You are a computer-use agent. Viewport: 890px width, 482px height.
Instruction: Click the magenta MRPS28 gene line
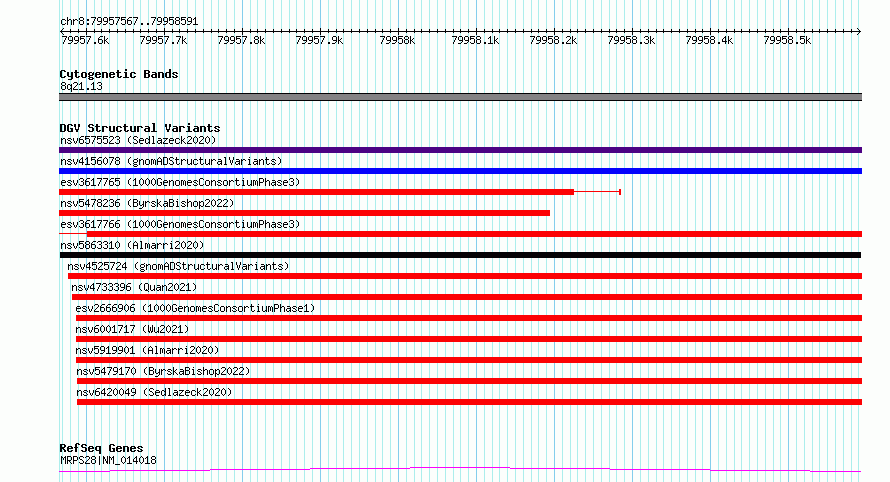pyautogui.click(x=460, y=469)
